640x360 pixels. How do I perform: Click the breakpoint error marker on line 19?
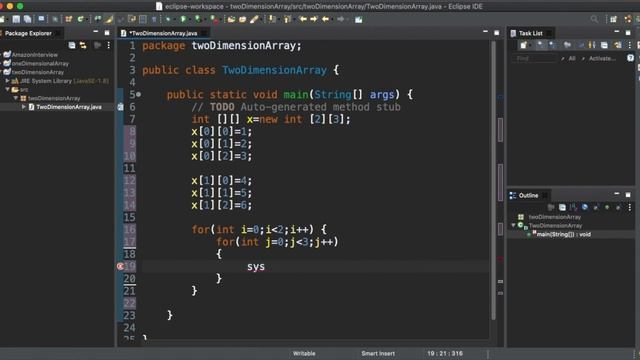tap(120, 266)
